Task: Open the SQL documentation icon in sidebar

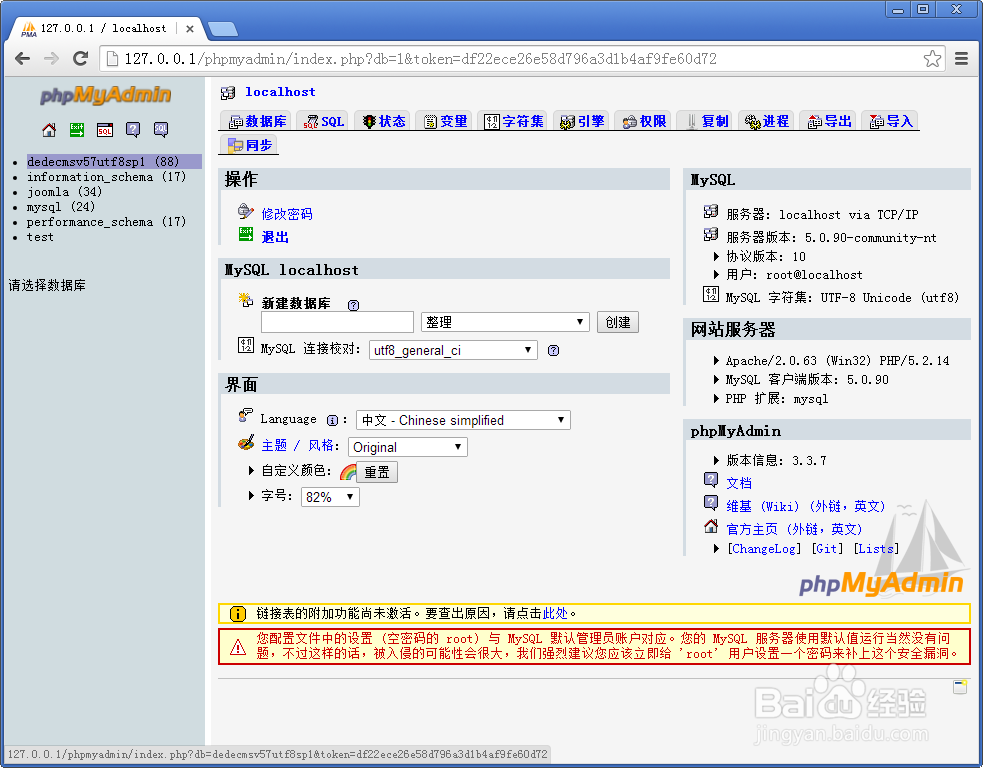Action: click(161, 130)
